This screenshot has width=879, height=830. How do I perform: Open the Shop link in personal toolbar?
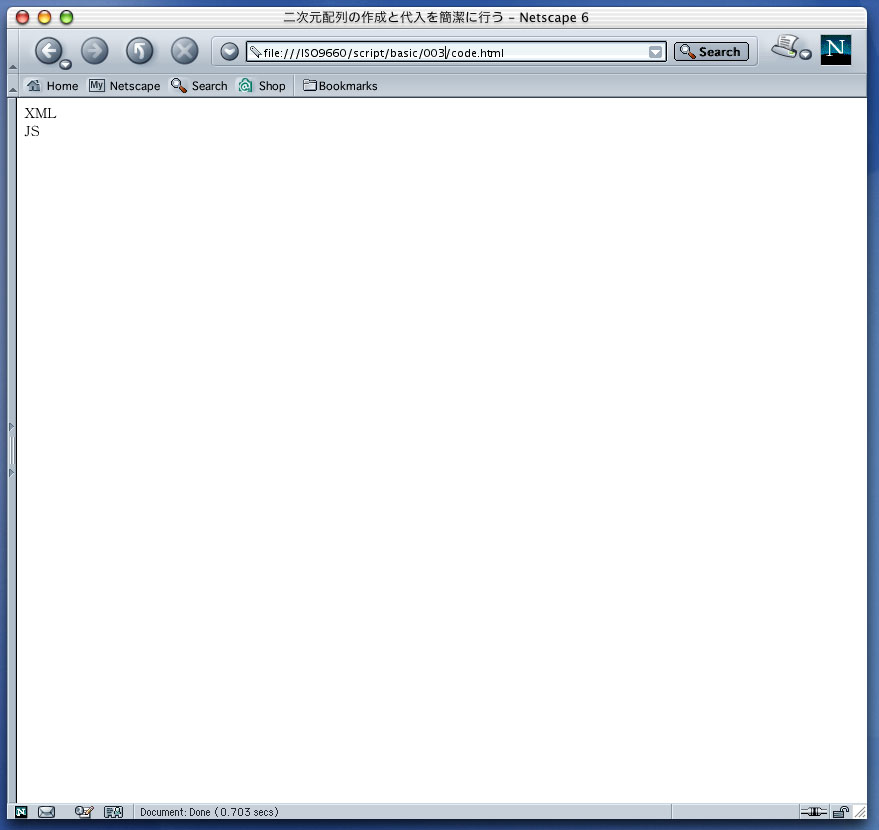click(262, 86)
